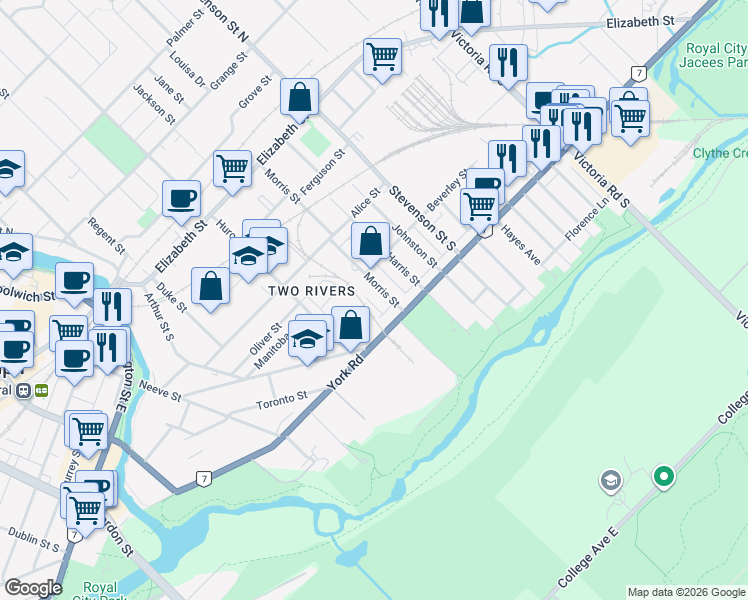The height and width of the screenshot is (600, 748).
Task: Select the Johnston St label
Action: point(414,246)
